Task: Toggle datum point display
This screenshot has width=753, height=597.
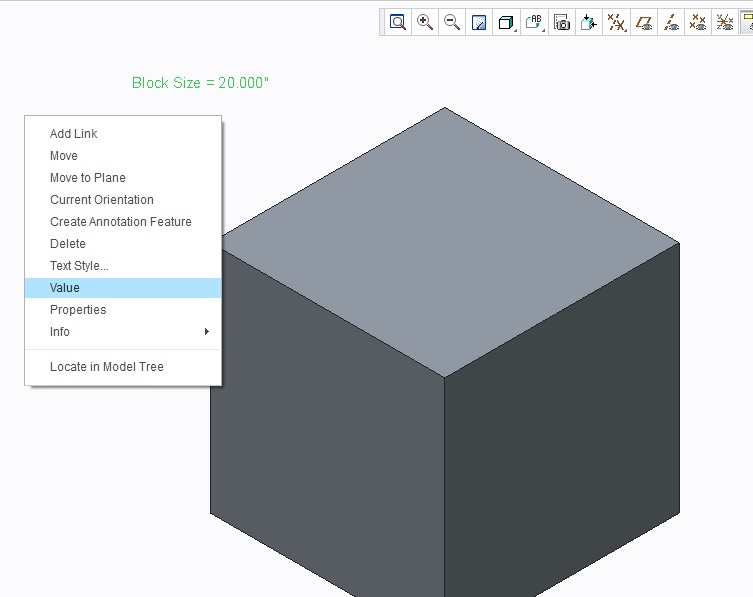Action: tap(698, 22)
